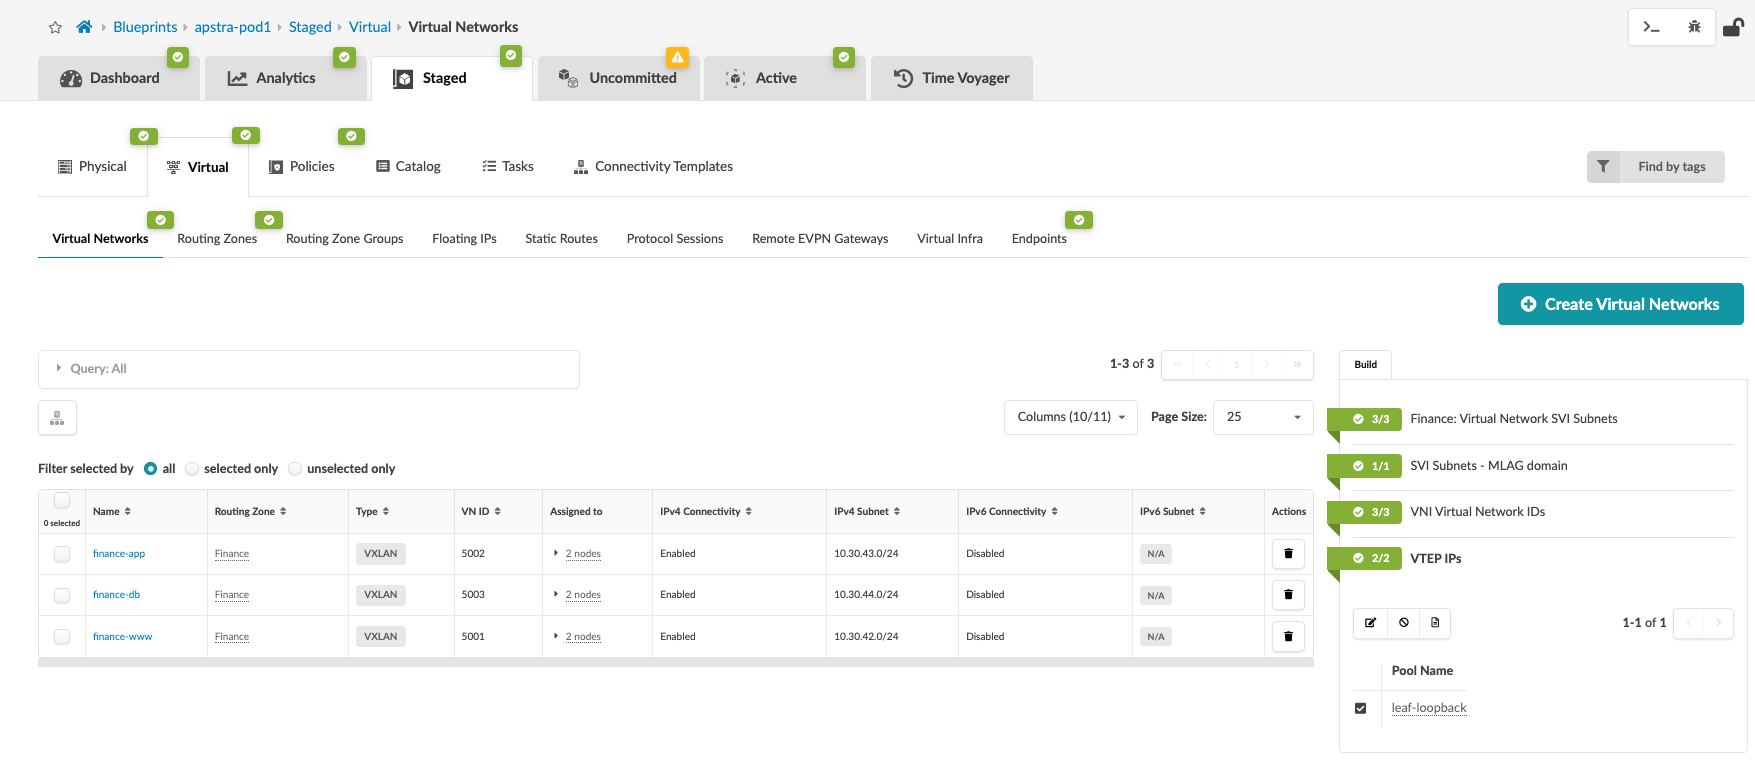Click the last page double-arrow in table pagination
1755x762 pixels.
tap(1297, 364)
